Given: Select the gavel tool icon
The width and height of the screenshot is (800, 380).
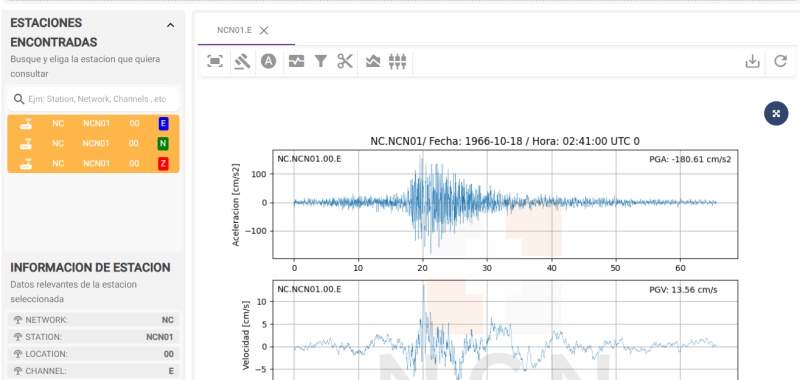Looking at the screenshot, I should click(242, 62).
